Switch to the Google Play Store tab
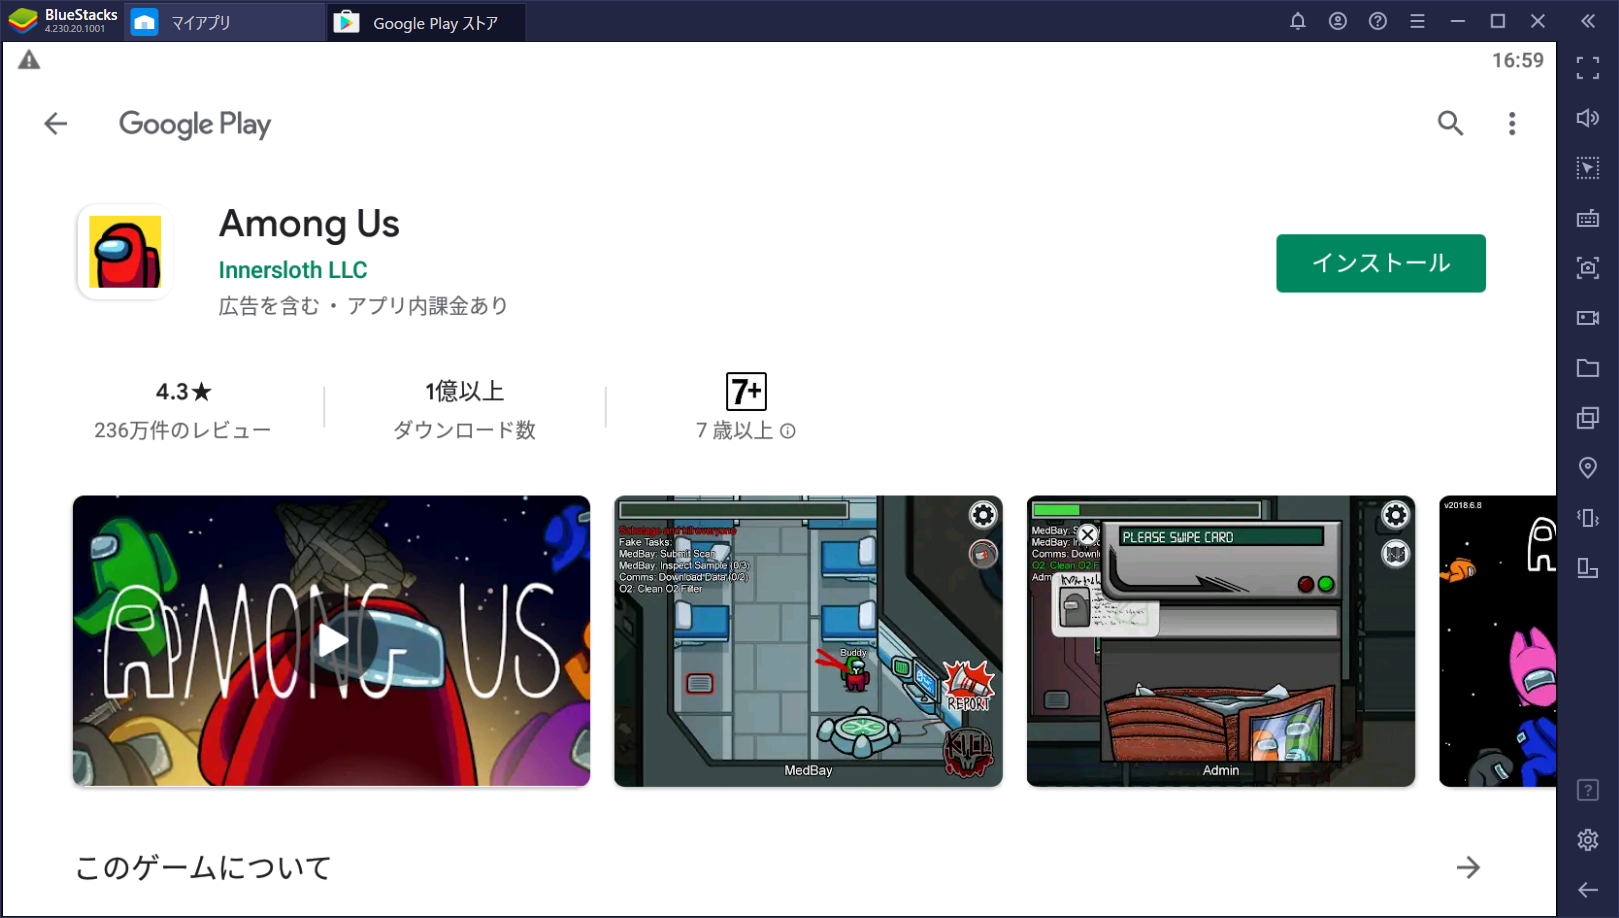Screen dimensions: 1619x918 [x=427, y=22]
